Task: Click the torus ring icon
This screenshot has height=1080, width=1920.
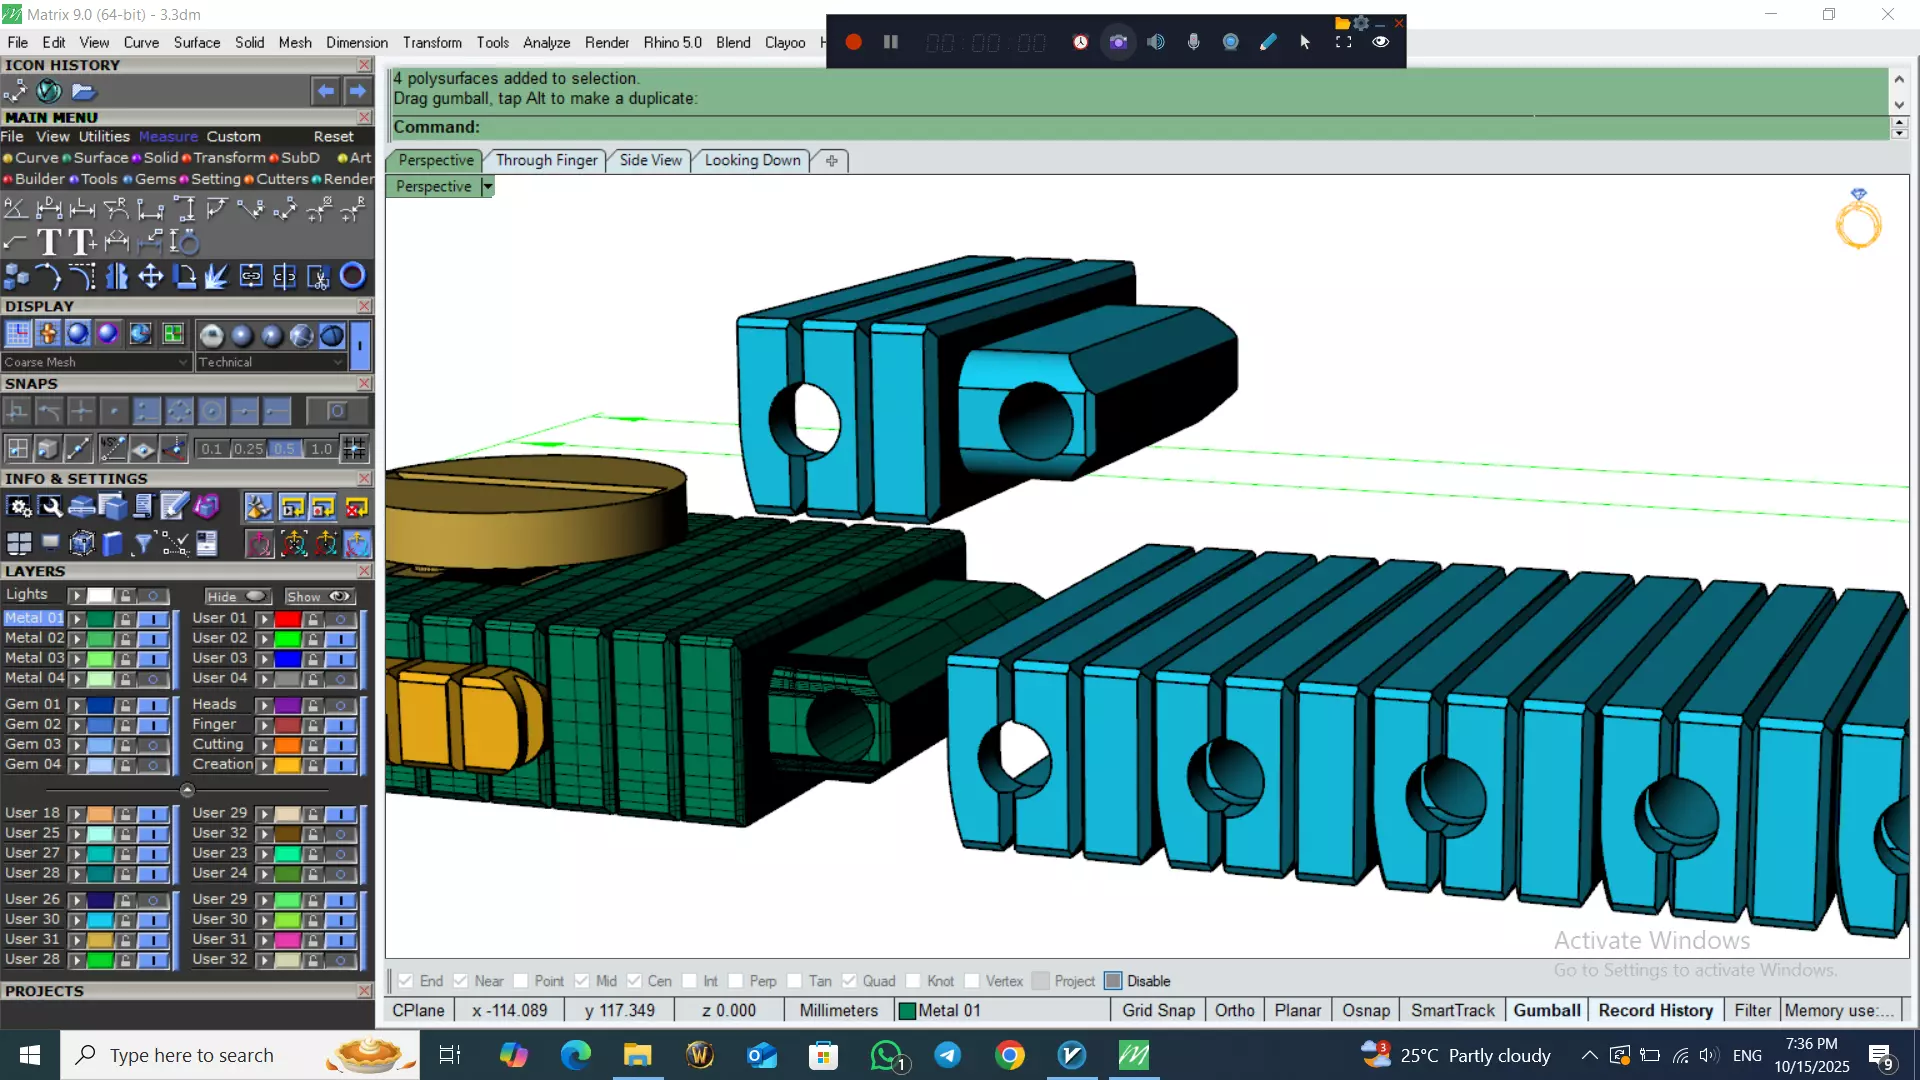Action: (352, 276)
